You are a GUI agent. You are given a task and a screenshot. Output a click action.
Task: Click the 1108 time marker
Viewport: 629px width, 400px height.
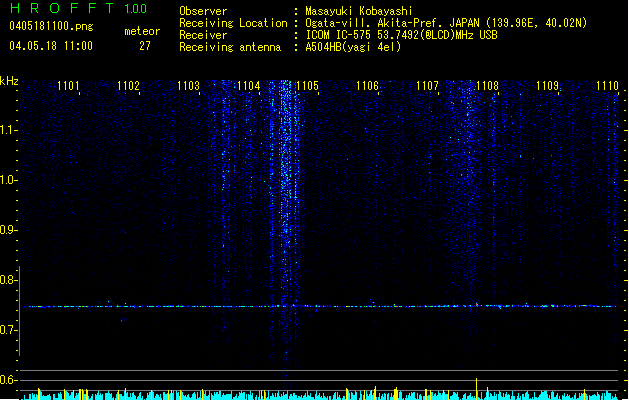[x=487, y=86]
